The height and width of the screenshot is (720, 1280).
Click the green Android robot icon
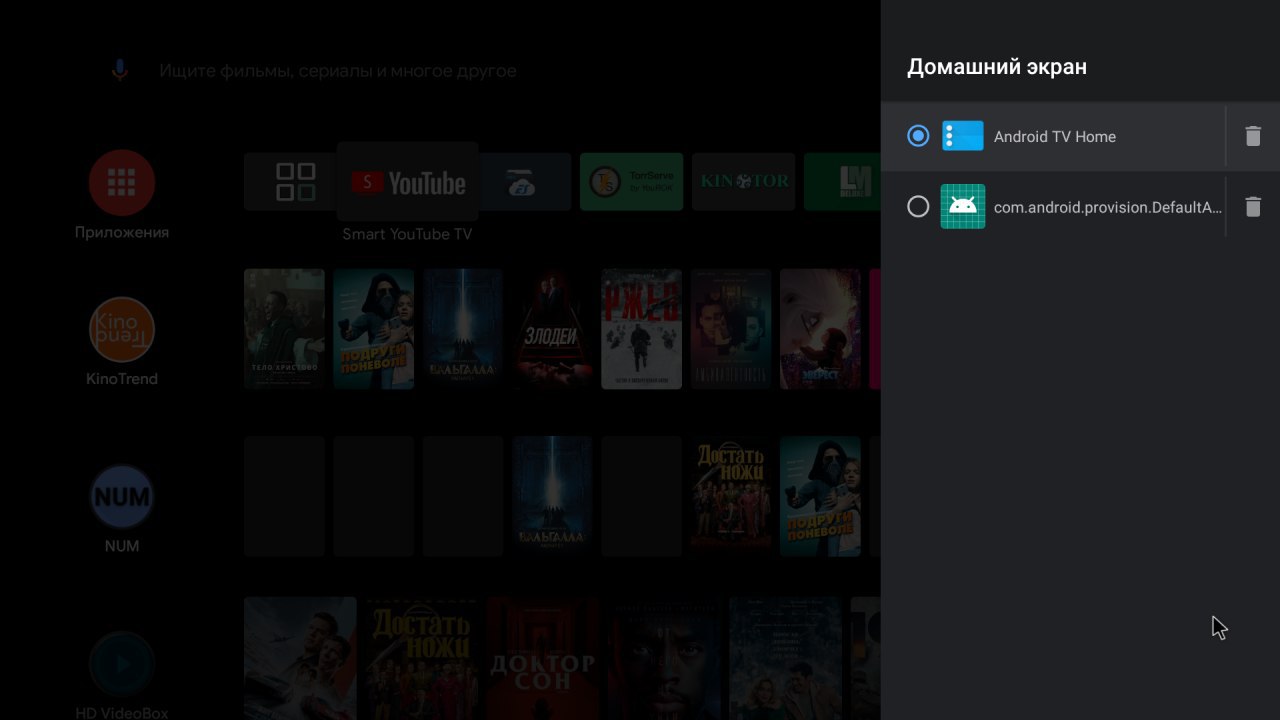[963, 206]
